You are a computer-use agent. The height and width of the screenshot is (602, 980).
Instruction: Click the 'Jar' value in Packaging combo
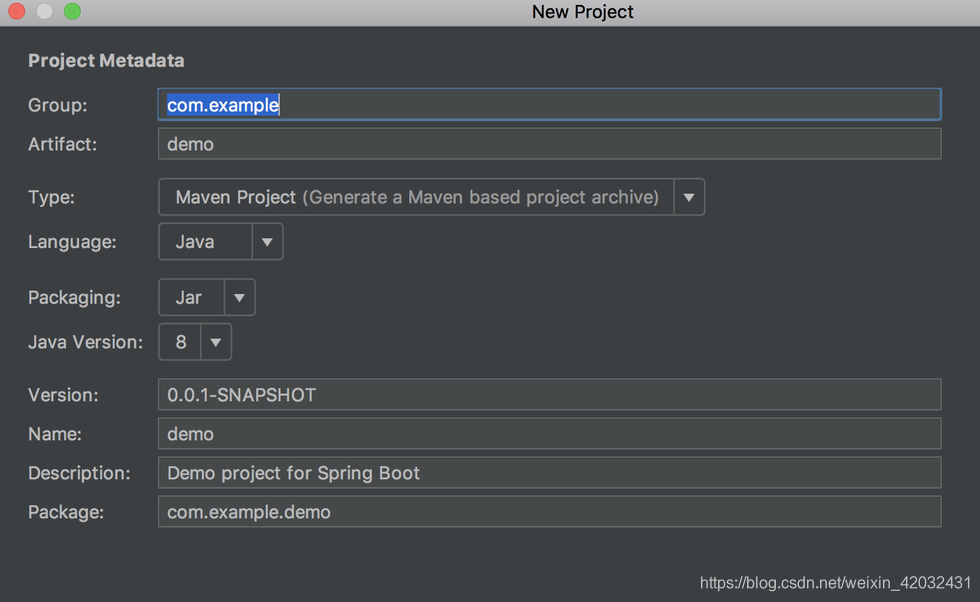tap(189, 298)
